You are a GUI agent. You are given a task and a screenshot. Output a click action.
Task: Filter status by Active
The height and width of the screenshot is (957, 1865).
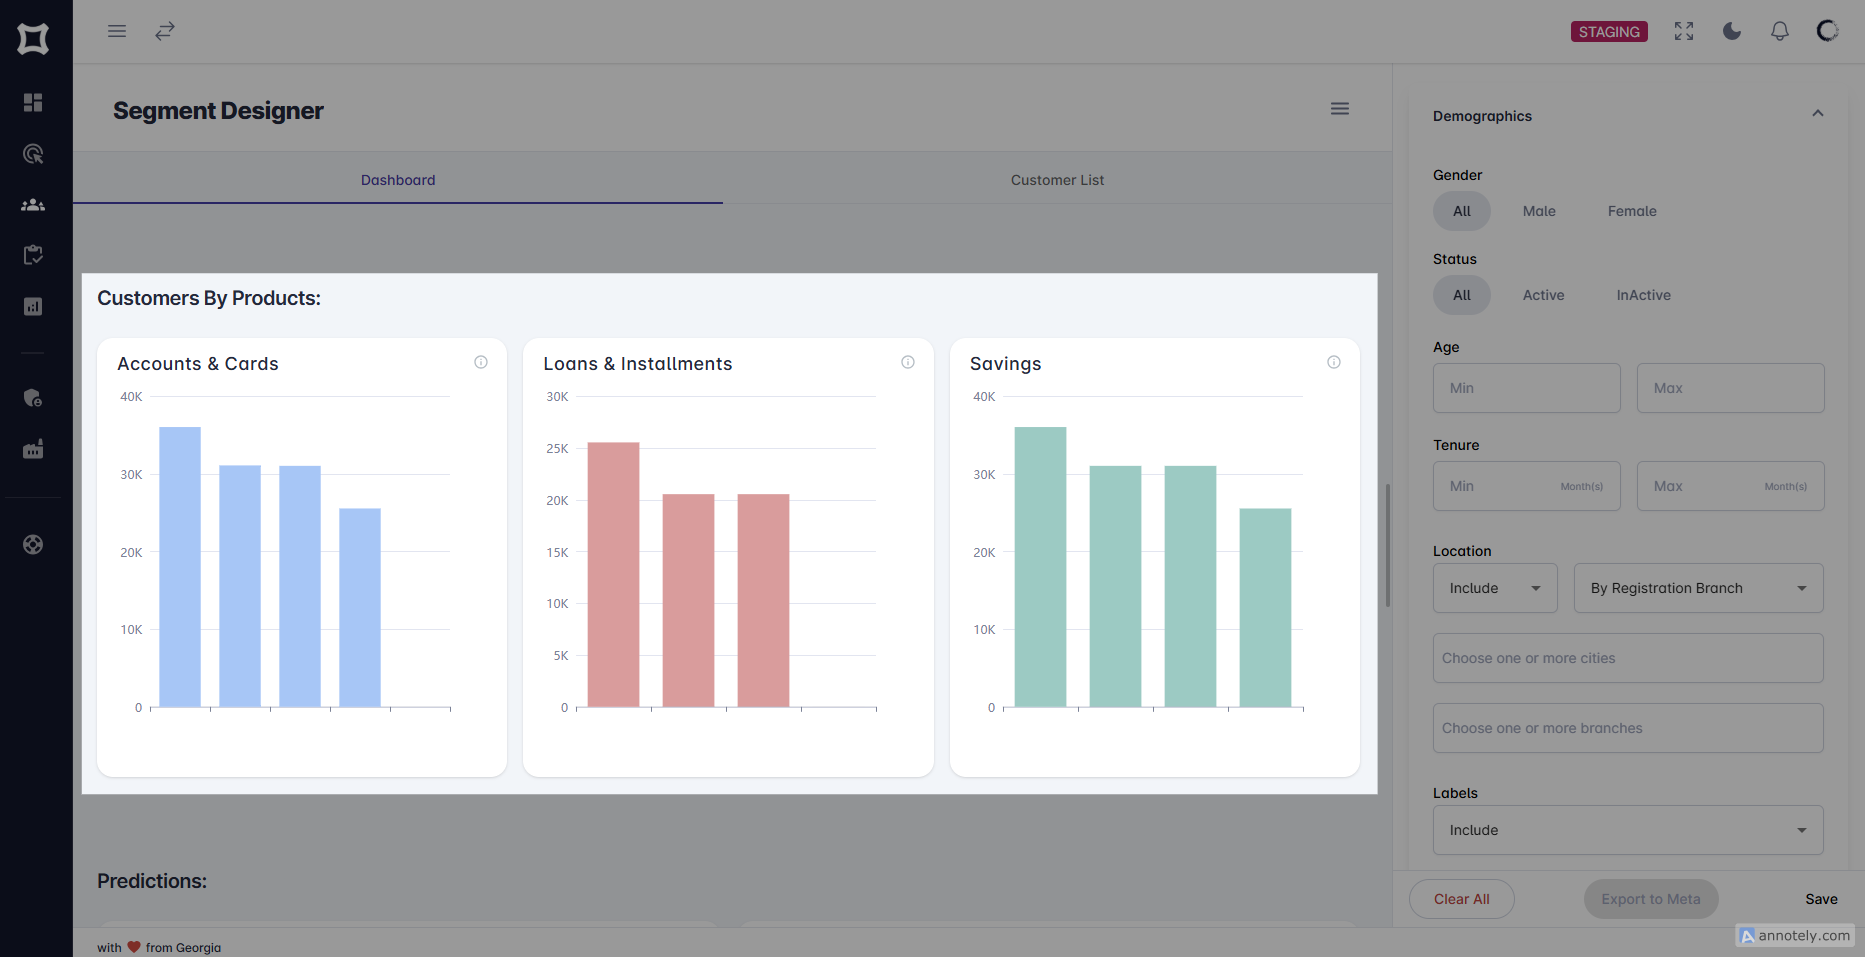1543,295
